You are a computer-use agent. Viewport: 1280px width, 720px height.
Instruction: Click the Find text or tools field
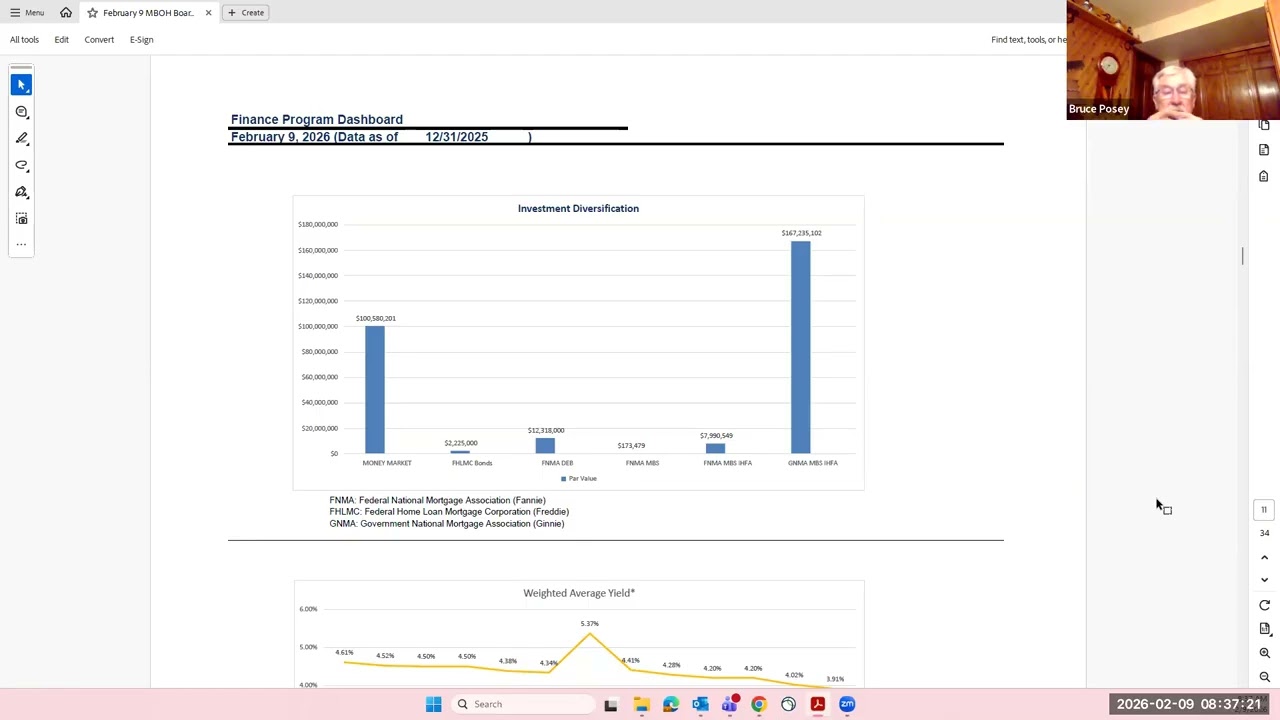point(1028,40)
